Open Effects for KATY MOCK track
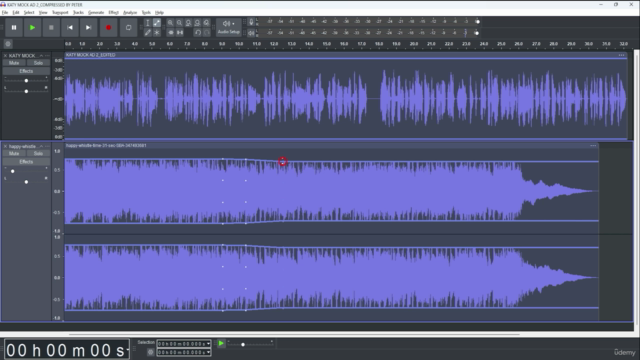This screenshot has width=640, height=360. [26, 71]
